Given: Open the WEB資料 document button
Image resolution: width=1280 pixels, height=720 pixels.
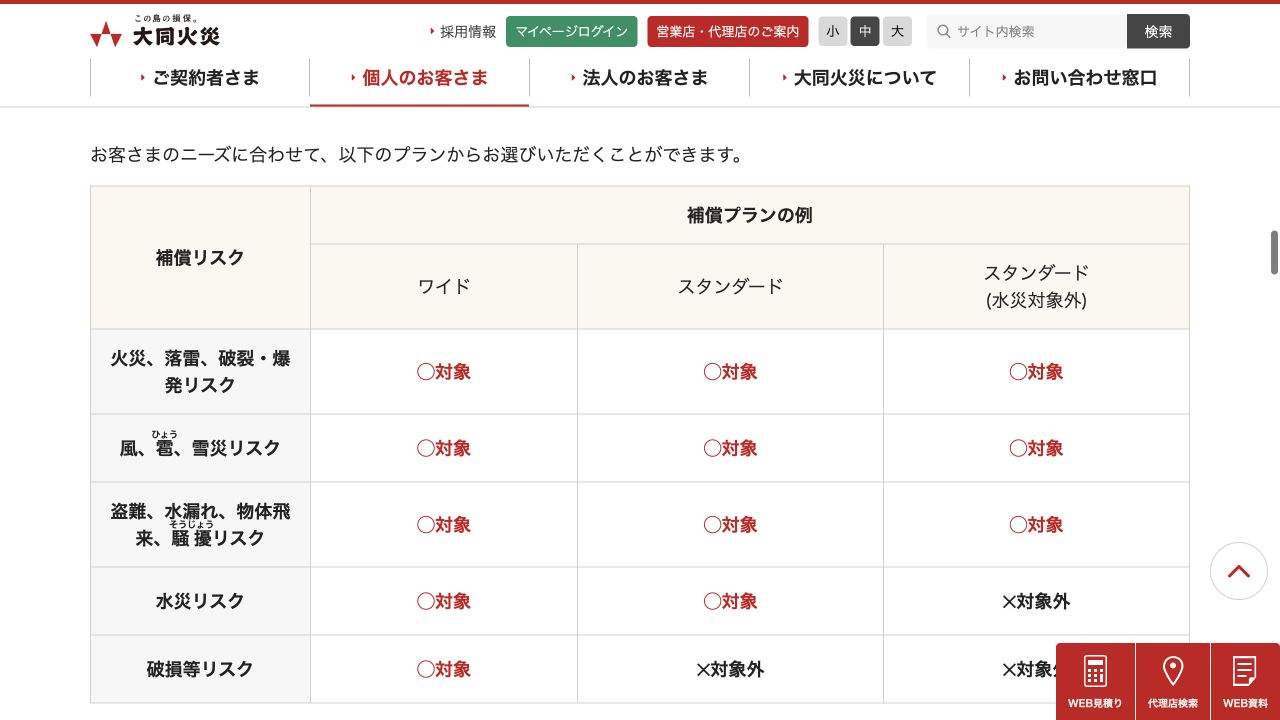Looking at the screenshot, I should click(1245, 681).
